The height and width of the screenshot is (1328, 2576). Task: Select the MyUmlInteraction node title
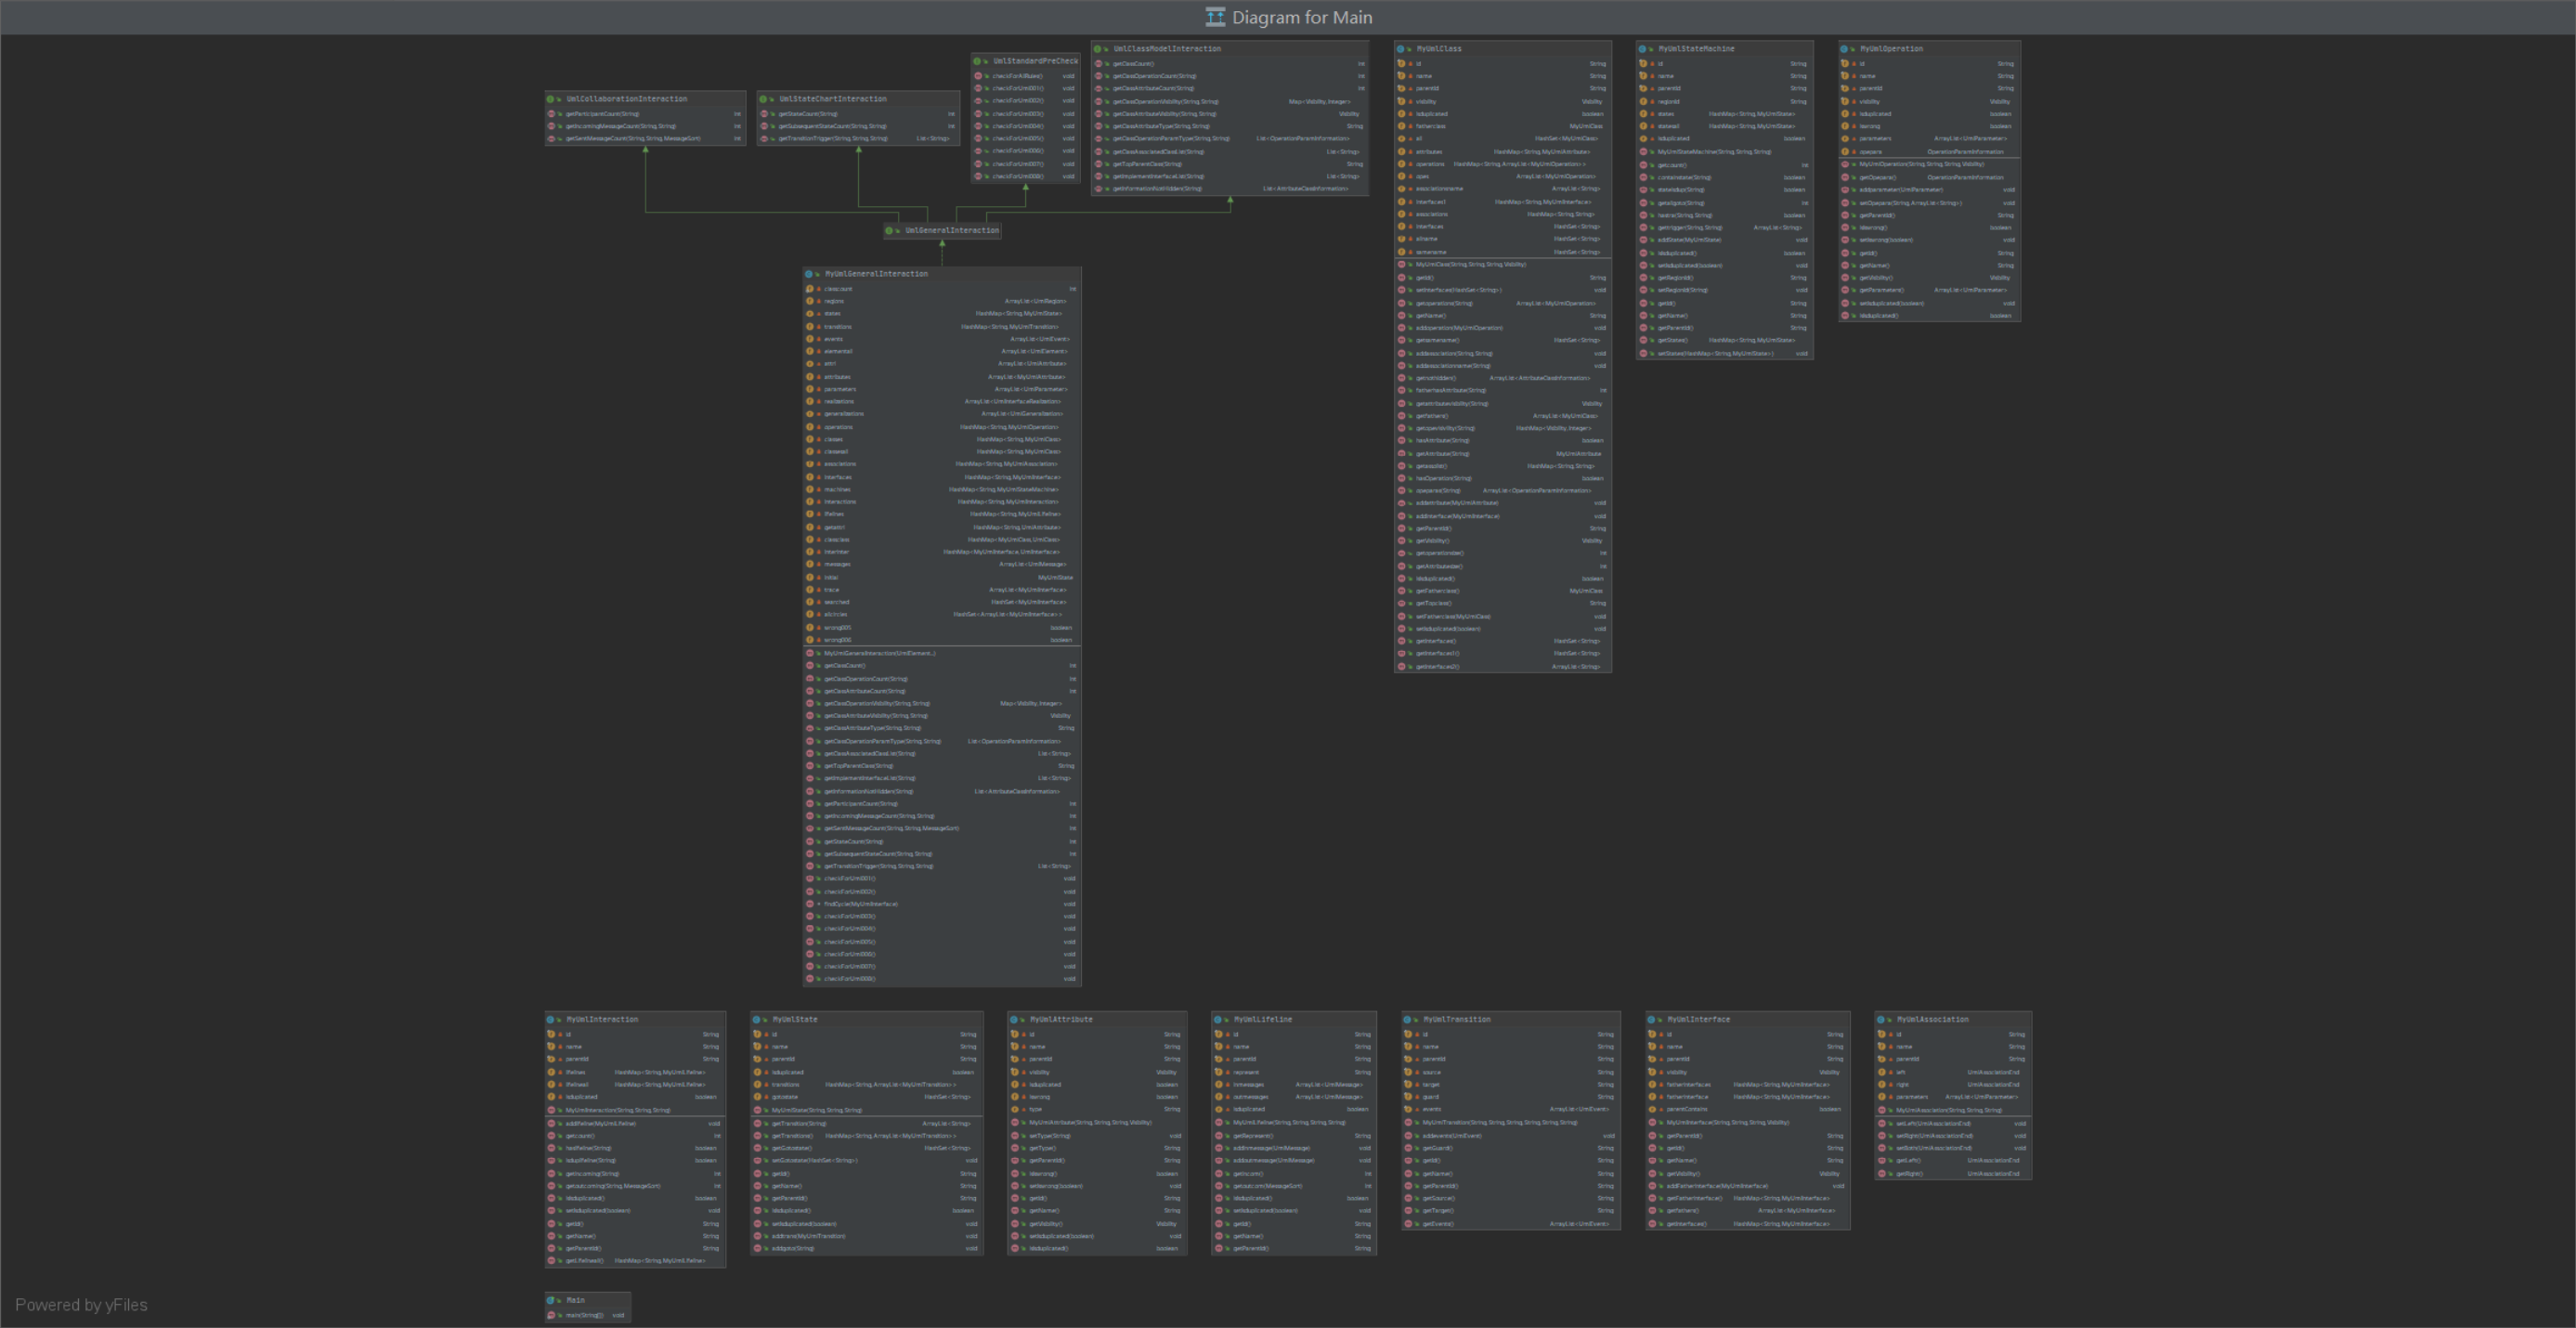(x=602, y=1019)
